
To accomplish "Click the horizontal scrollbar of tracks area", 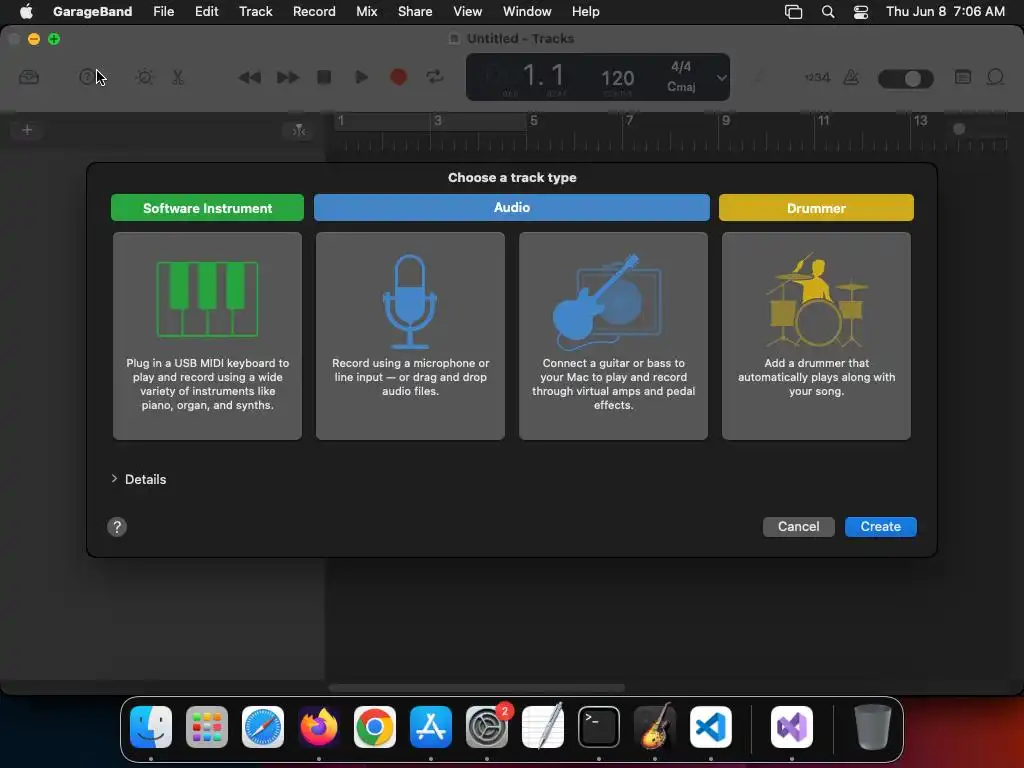I will pyautogui.click(x=477, y=688).
